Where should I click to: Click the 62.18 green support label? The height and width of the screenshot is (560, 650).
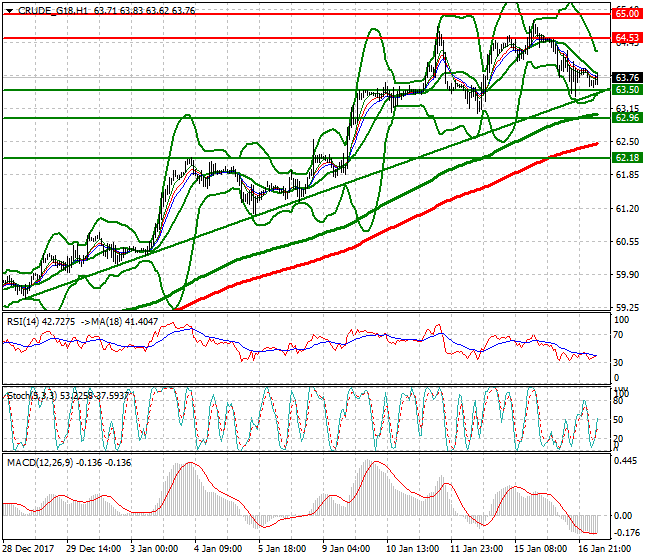click(x=627, y=158)
